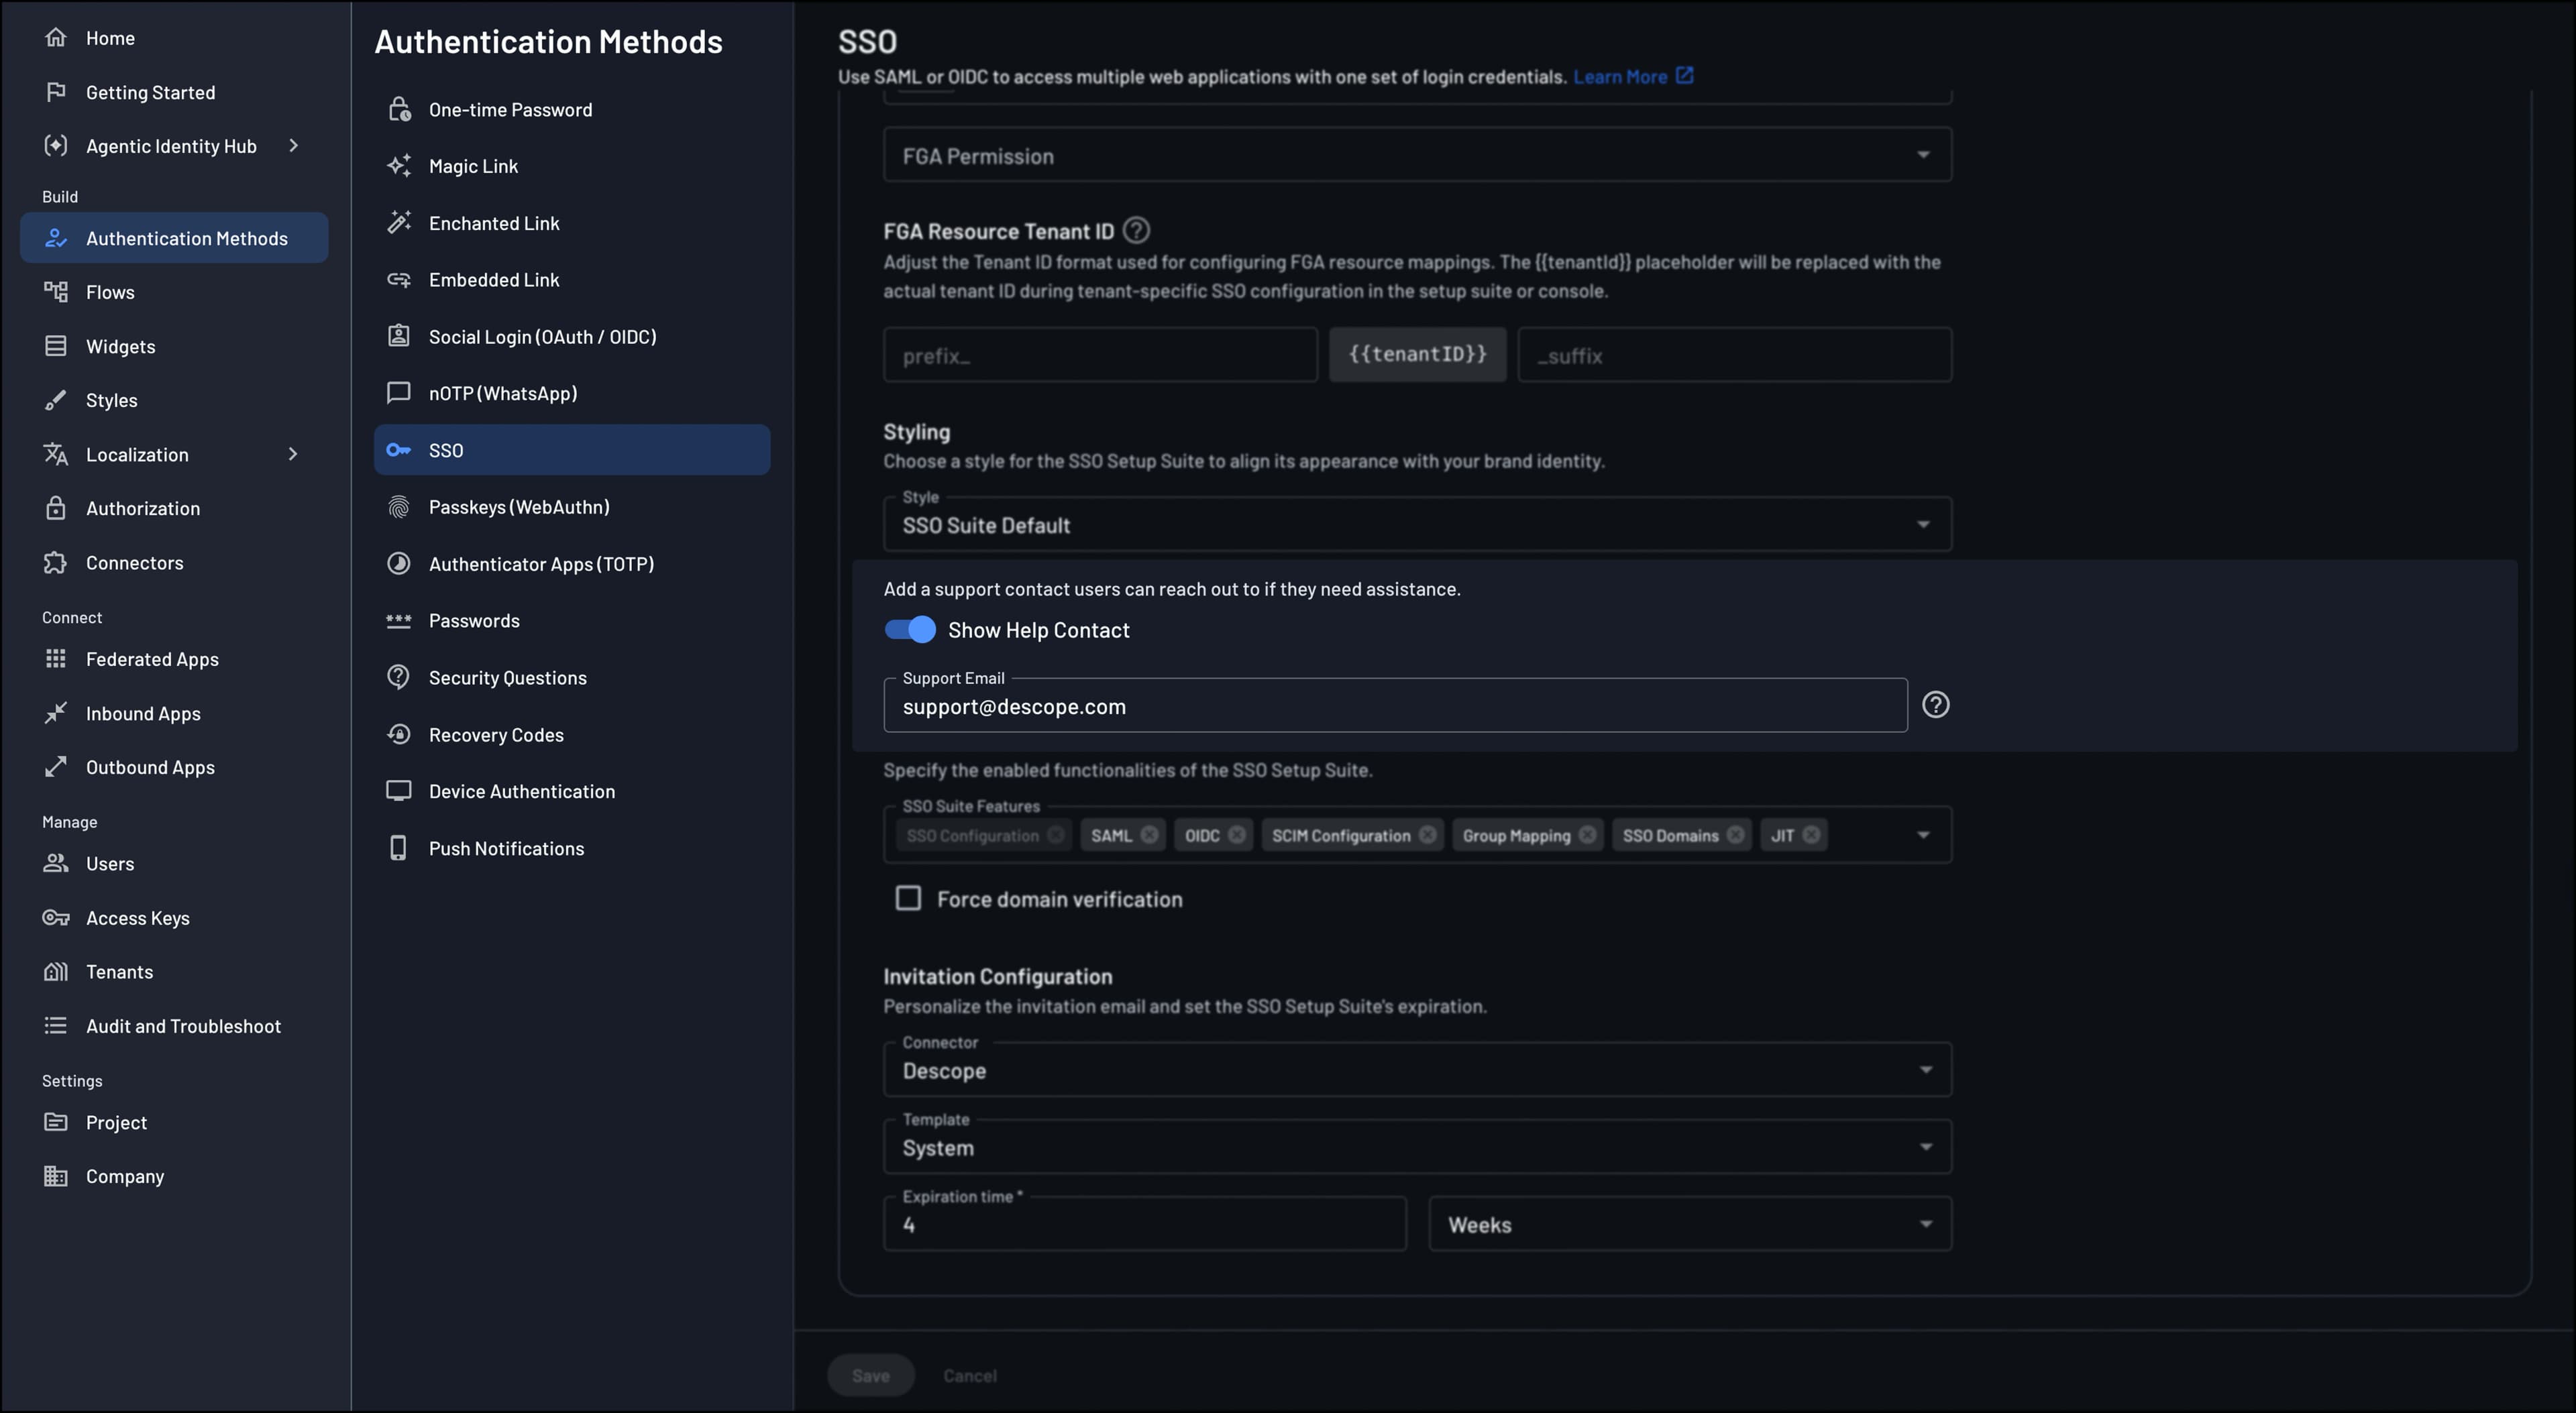Screen dimensions: 2576x1413
Task: Click the prefix_ input field
Action: pyautogui.click(x=1100, y=355)
